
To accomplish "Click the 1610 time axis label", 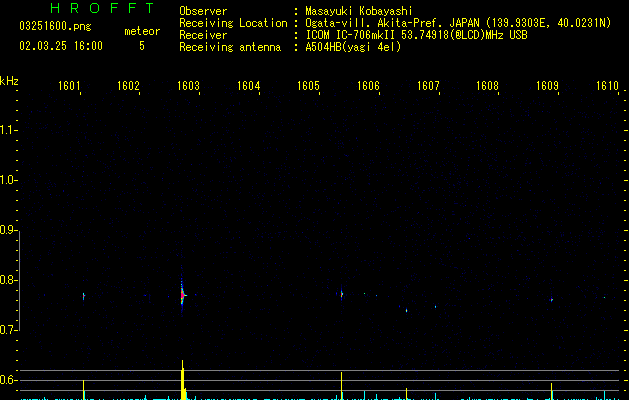I will pyautogui.click(x=607, y=85).
